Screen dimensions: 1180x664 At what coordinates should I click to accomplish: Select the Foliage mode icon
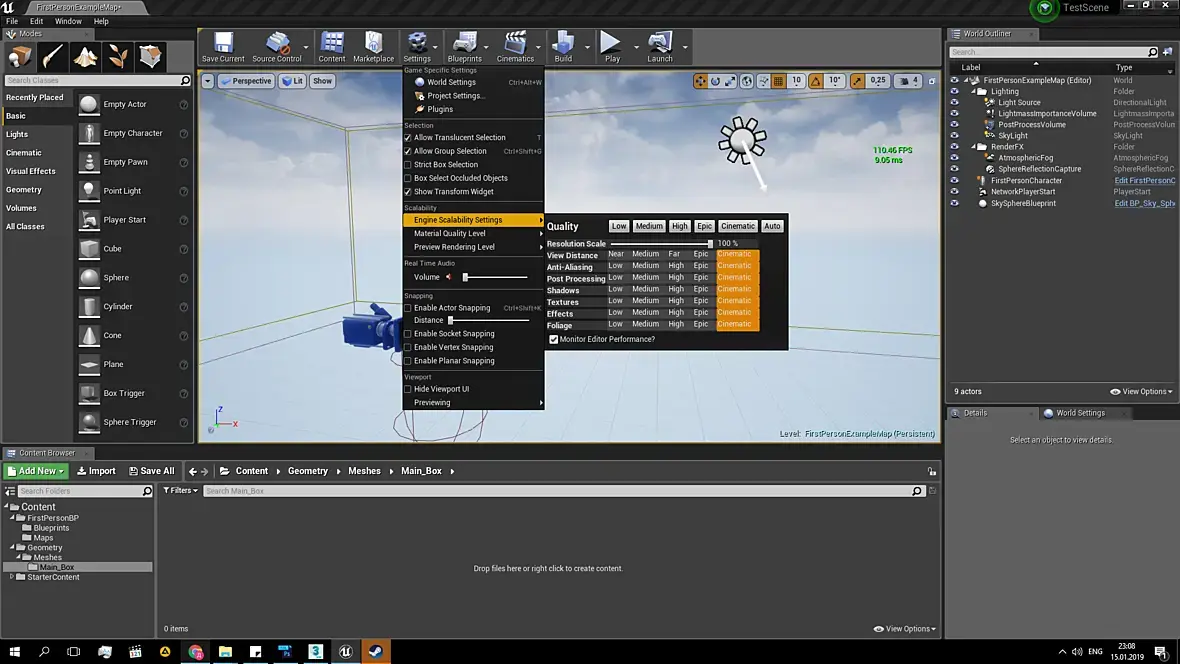pos(117,56)
